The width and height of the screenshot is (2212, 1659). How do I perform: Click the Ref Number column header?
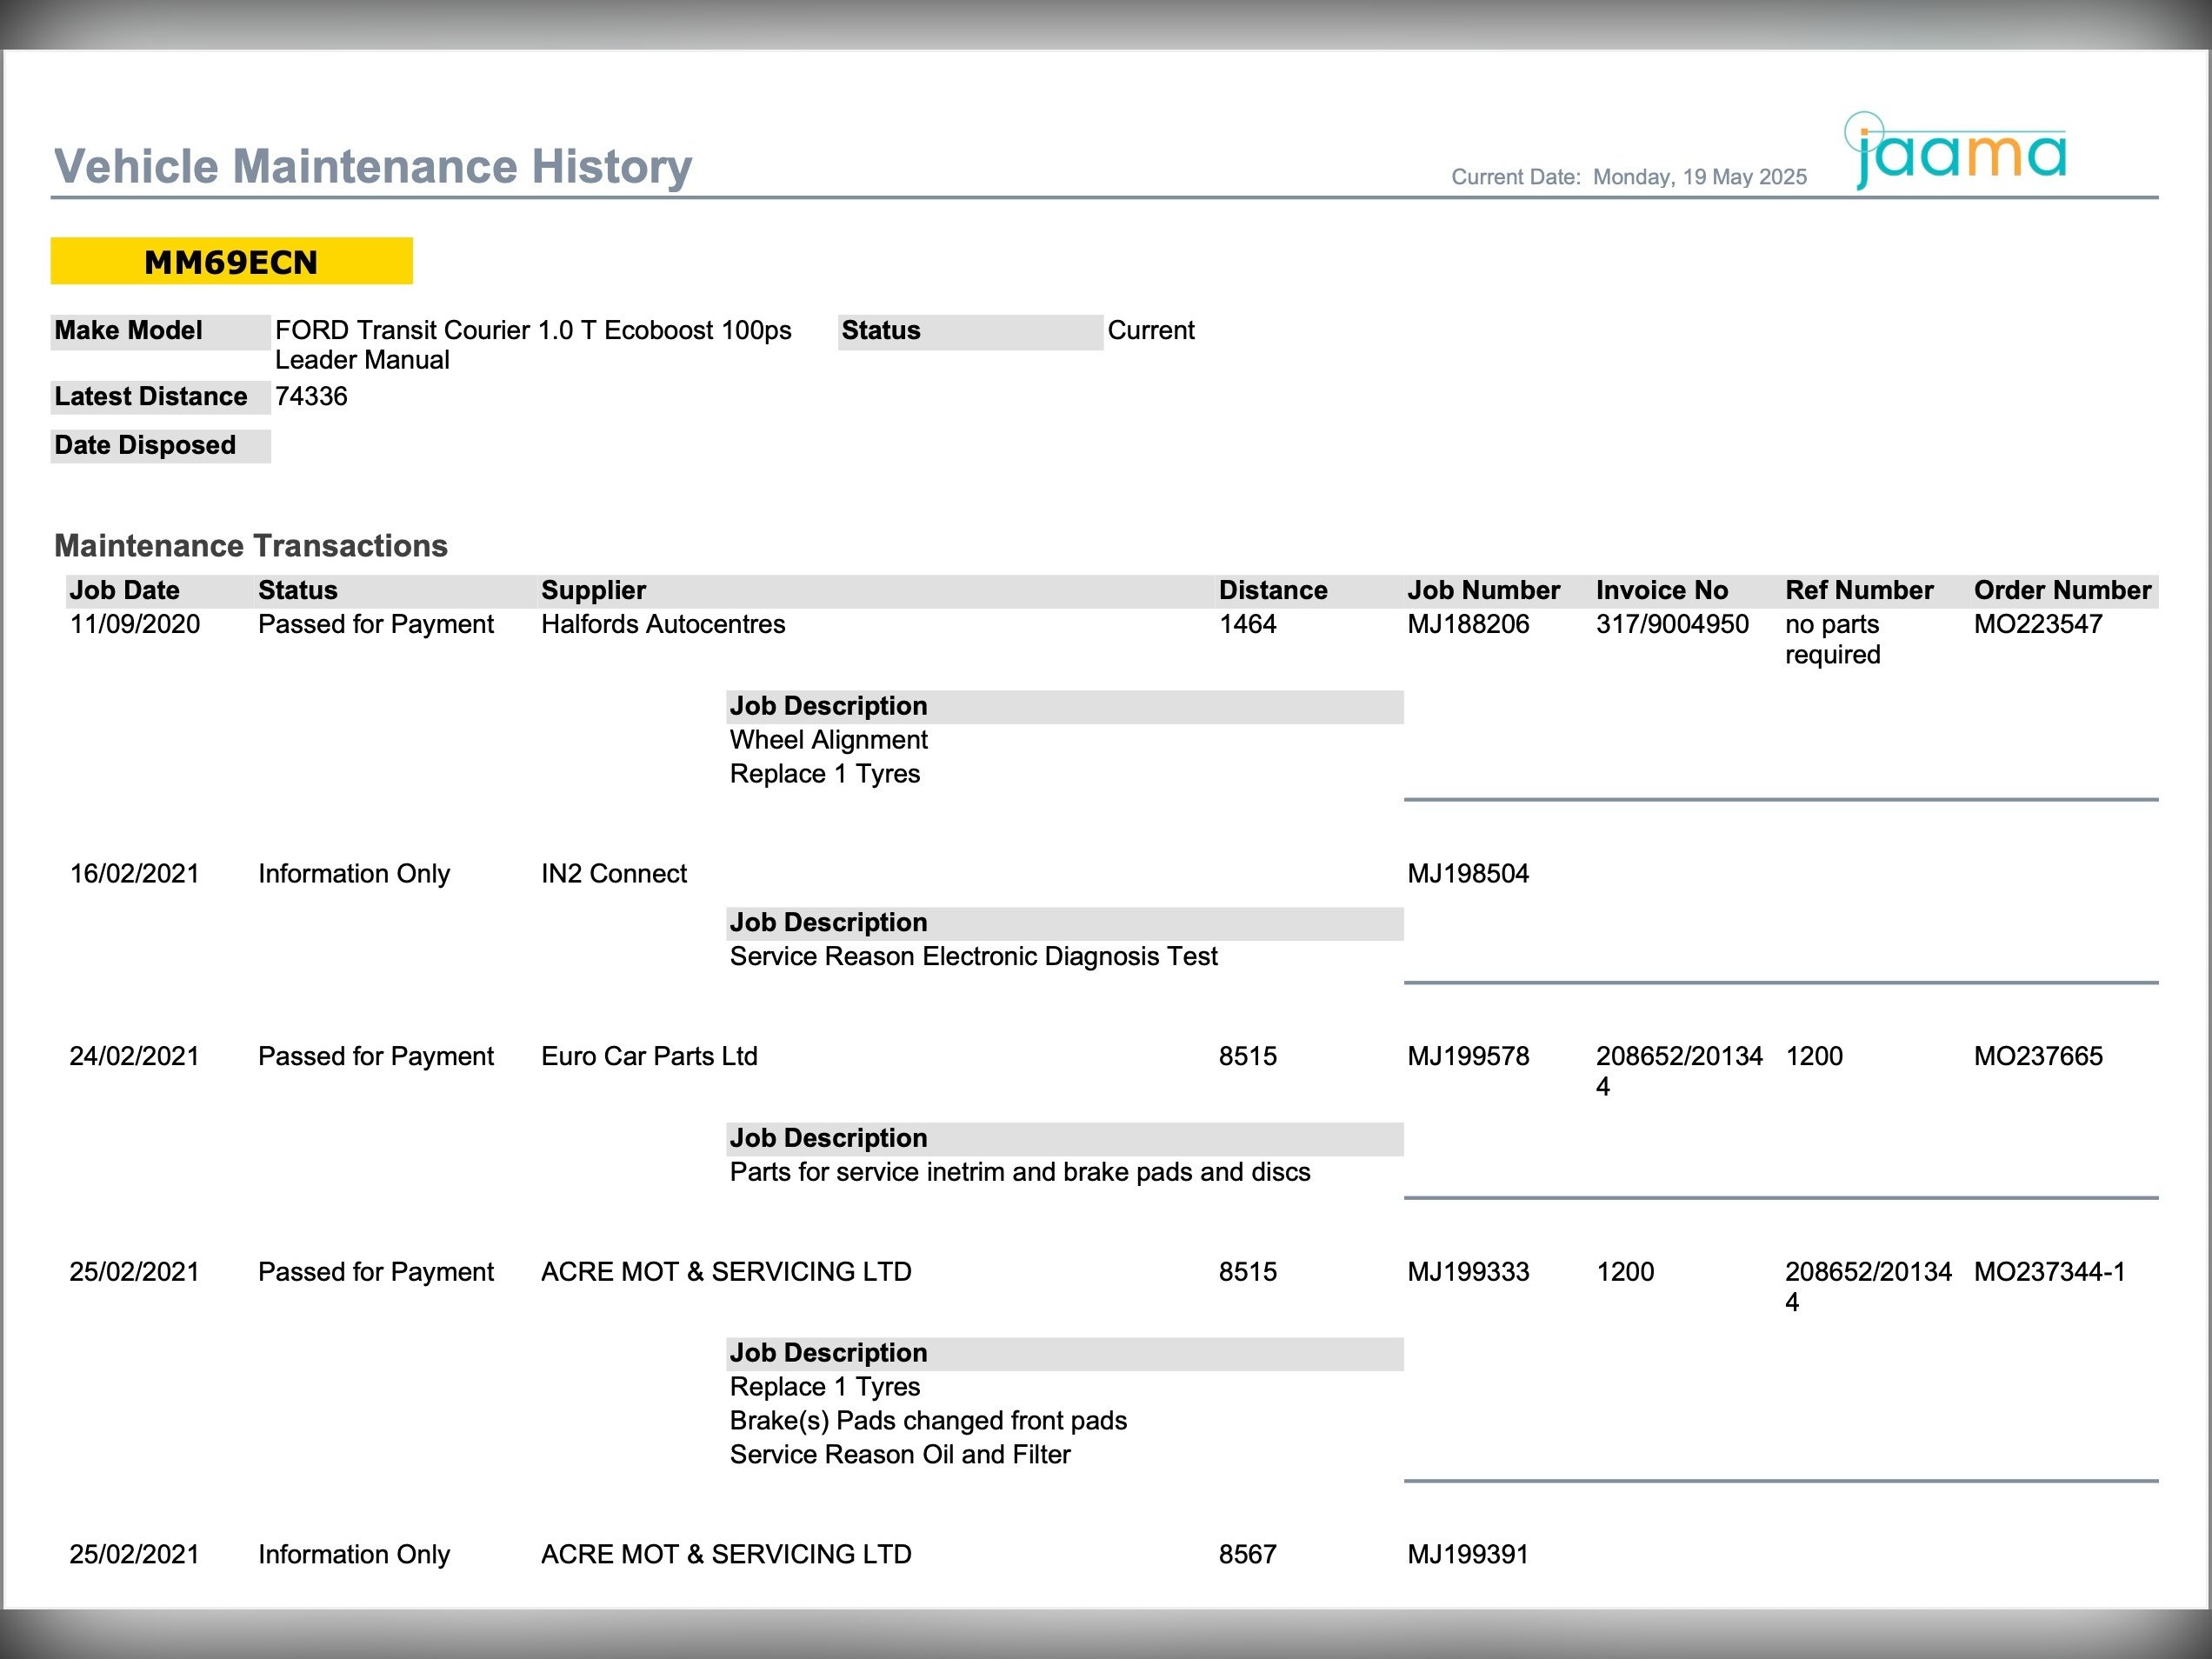(x=1859, y=590)
